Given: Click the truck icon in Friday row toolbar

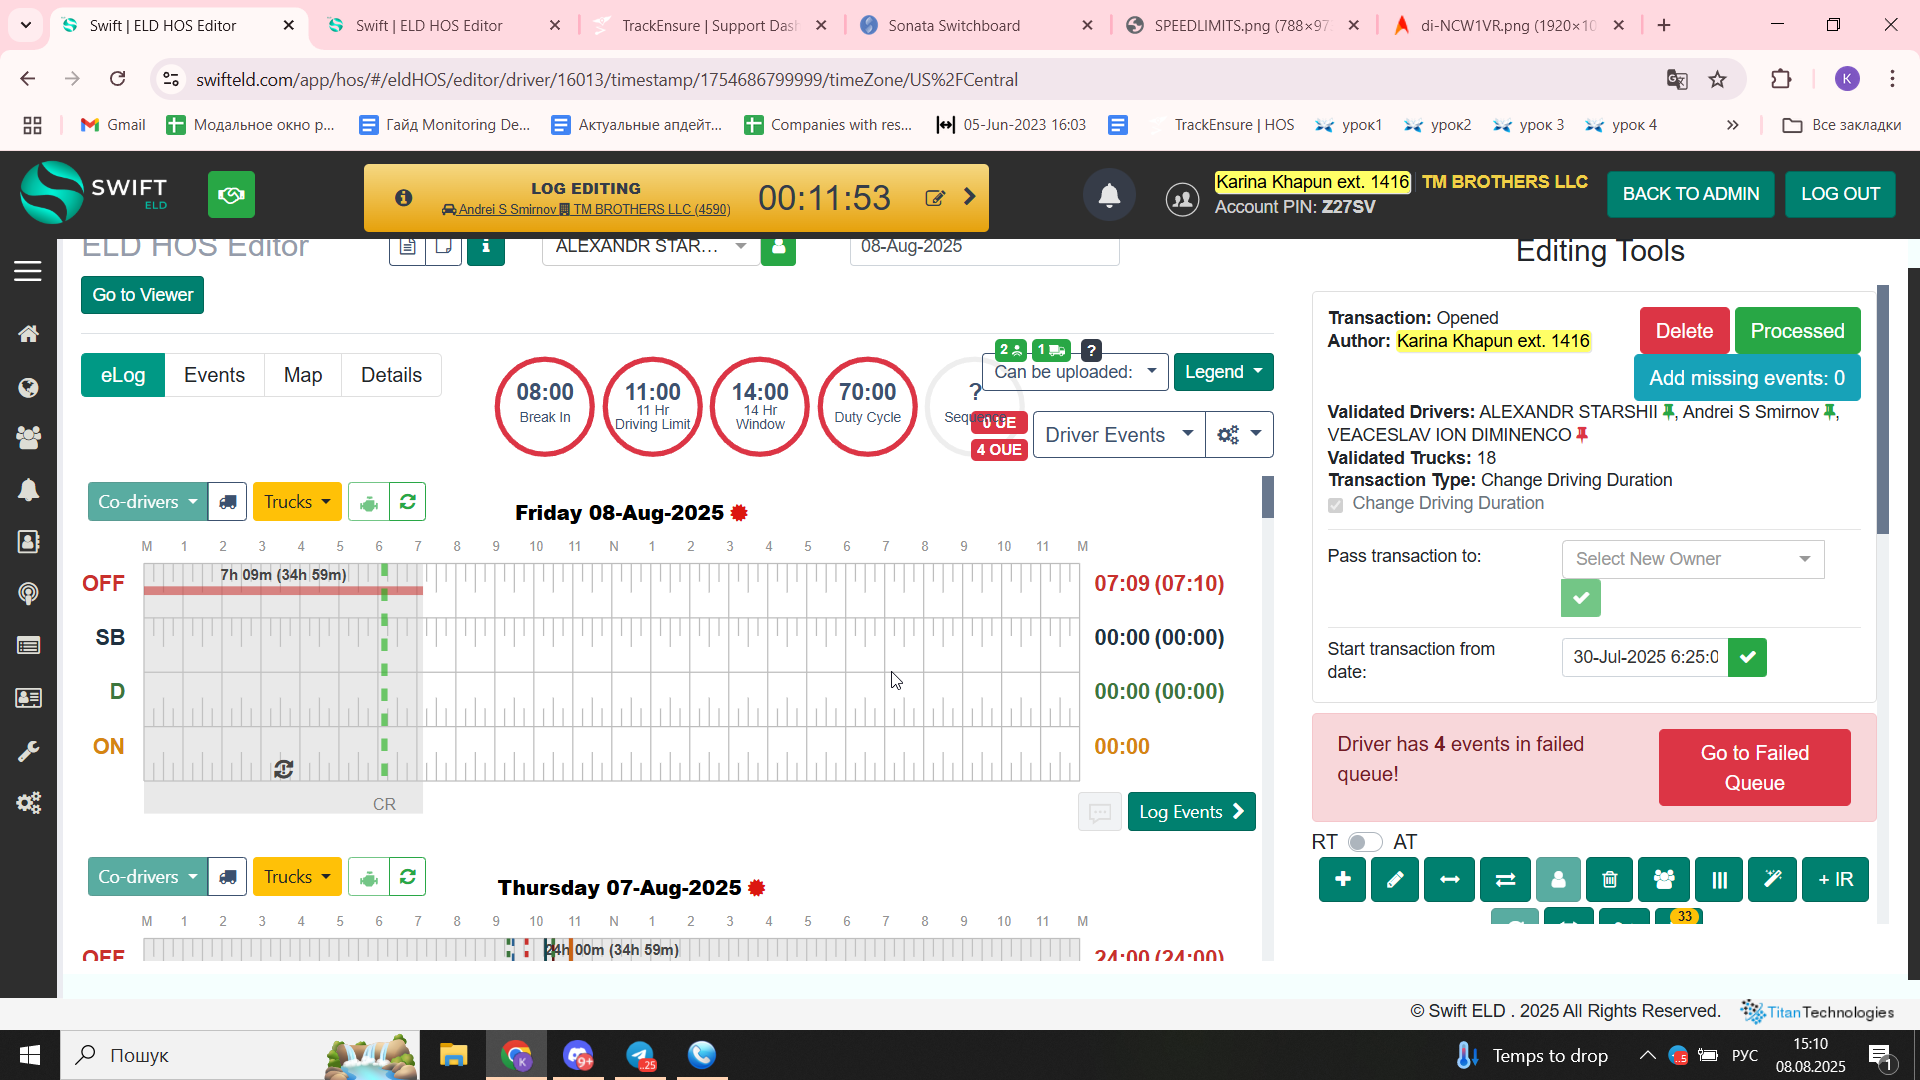Looking at the screenshot, I should click(x=228, y=502).
